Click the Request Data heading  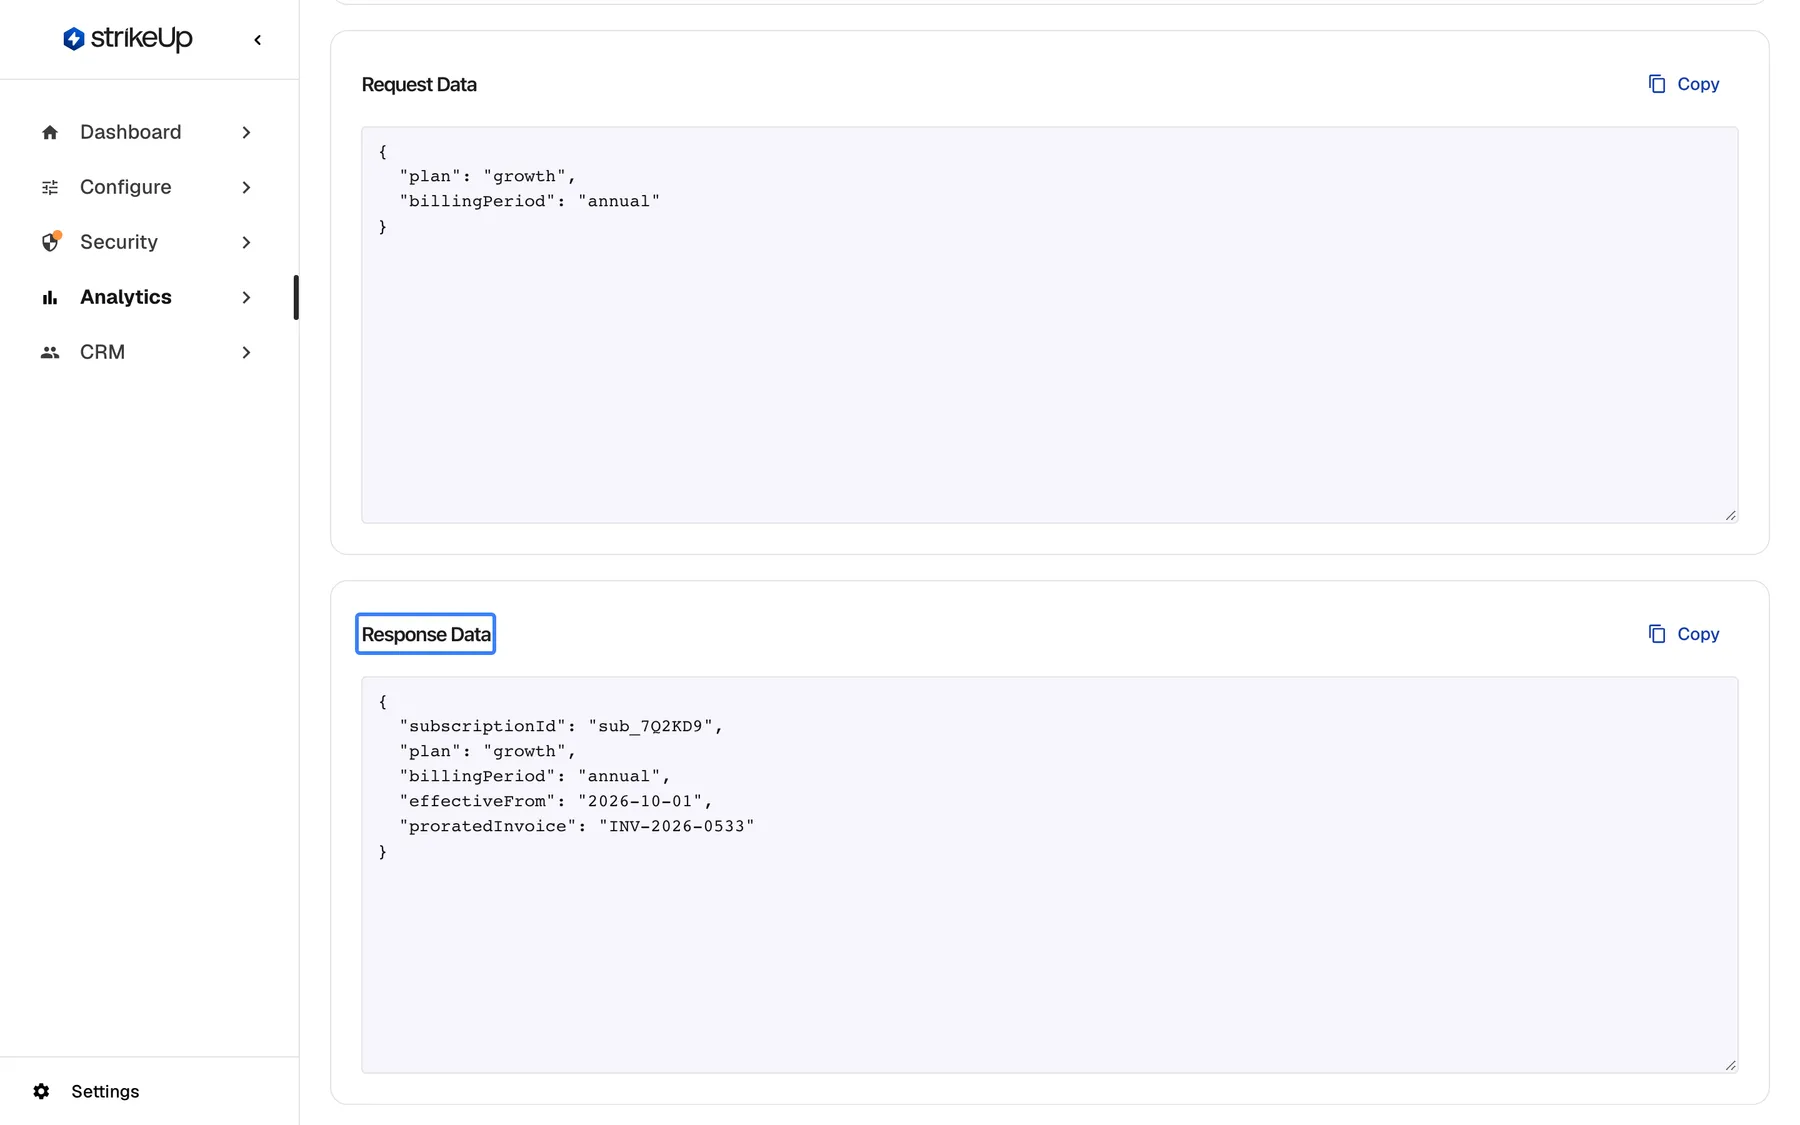coord(419,85)
